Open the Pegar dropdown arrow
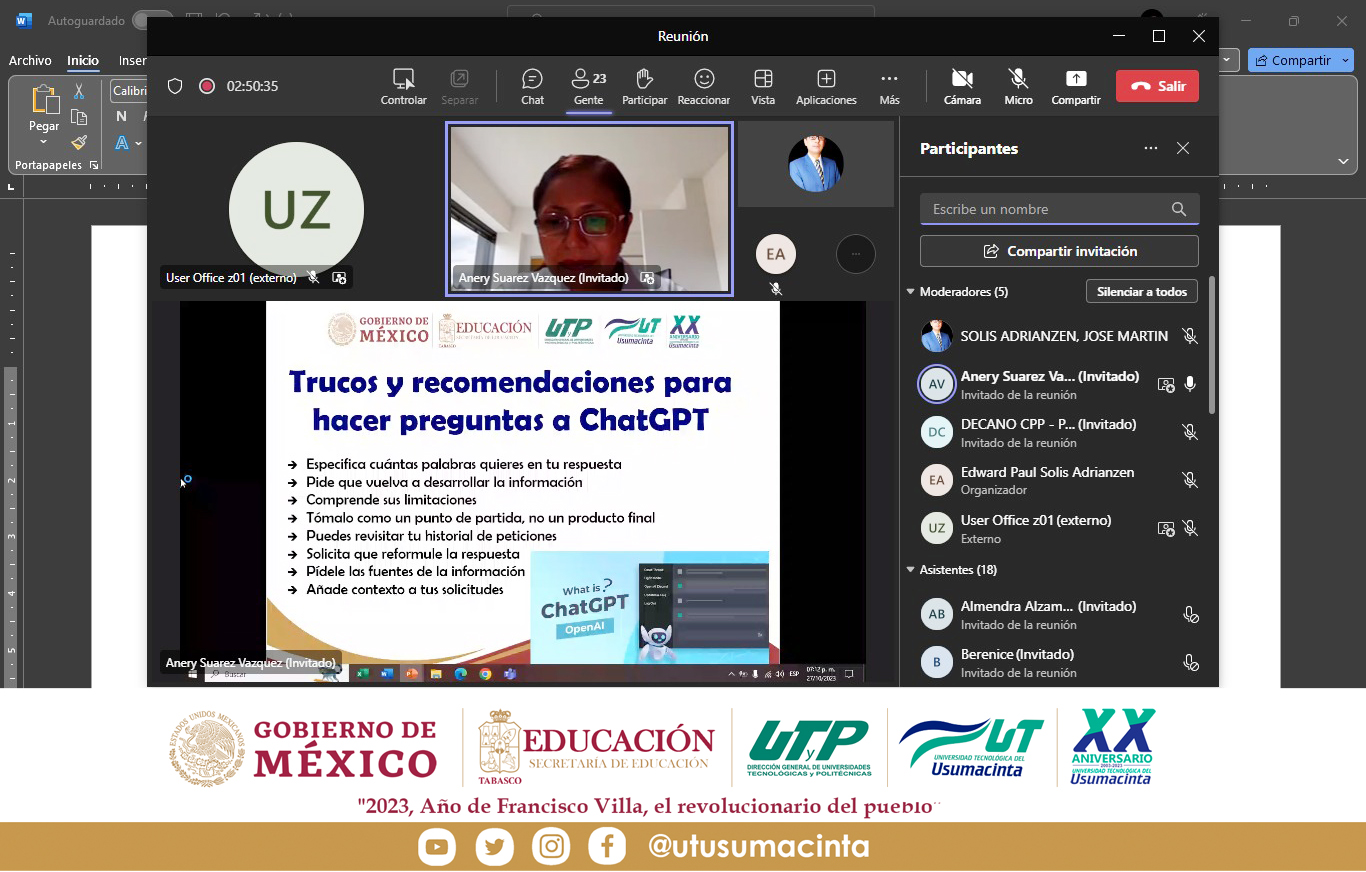Screen dimensions: 1366x872 tap(44, 142)
